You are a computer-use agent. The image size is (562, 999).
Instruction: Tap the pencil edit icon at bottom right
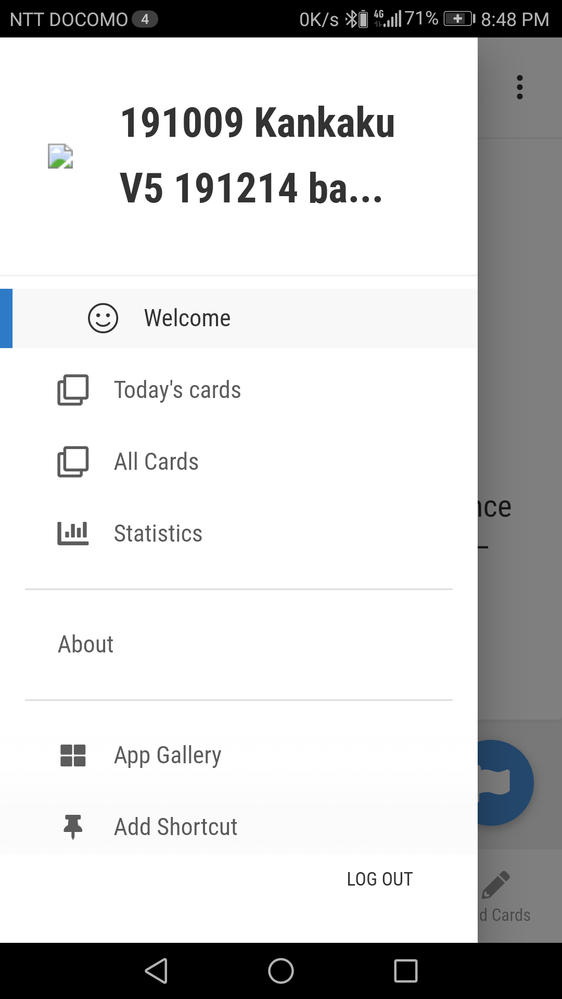click(496, 884)
